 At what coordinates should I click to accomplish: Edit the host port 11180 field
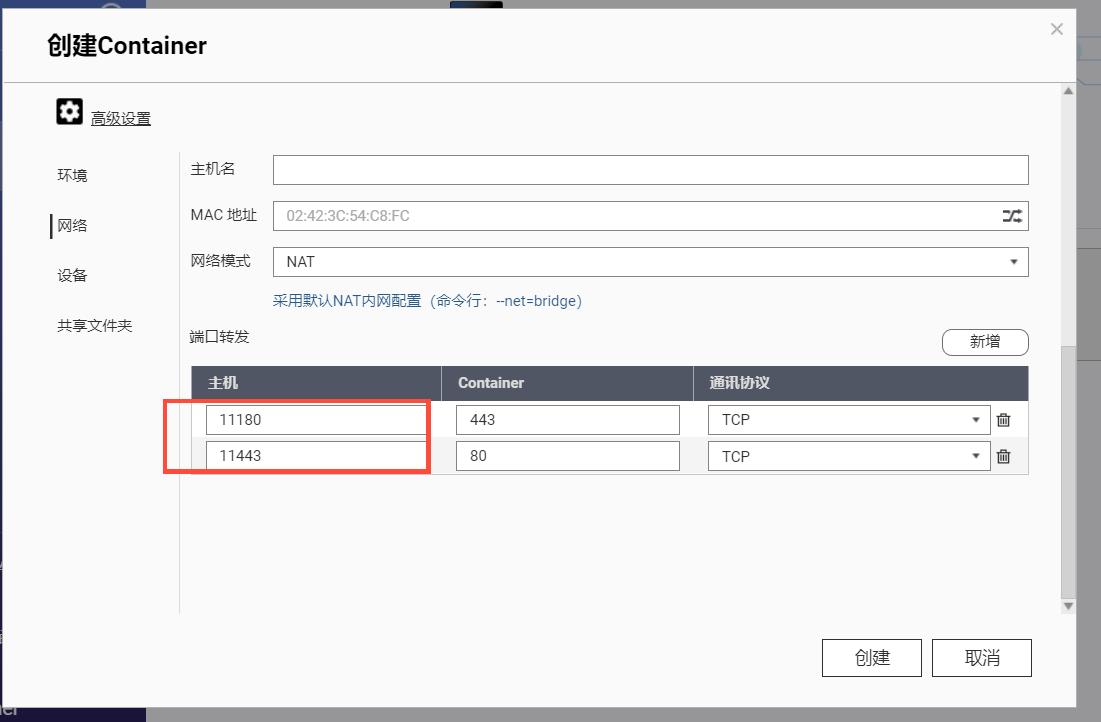tap(315, 419)
